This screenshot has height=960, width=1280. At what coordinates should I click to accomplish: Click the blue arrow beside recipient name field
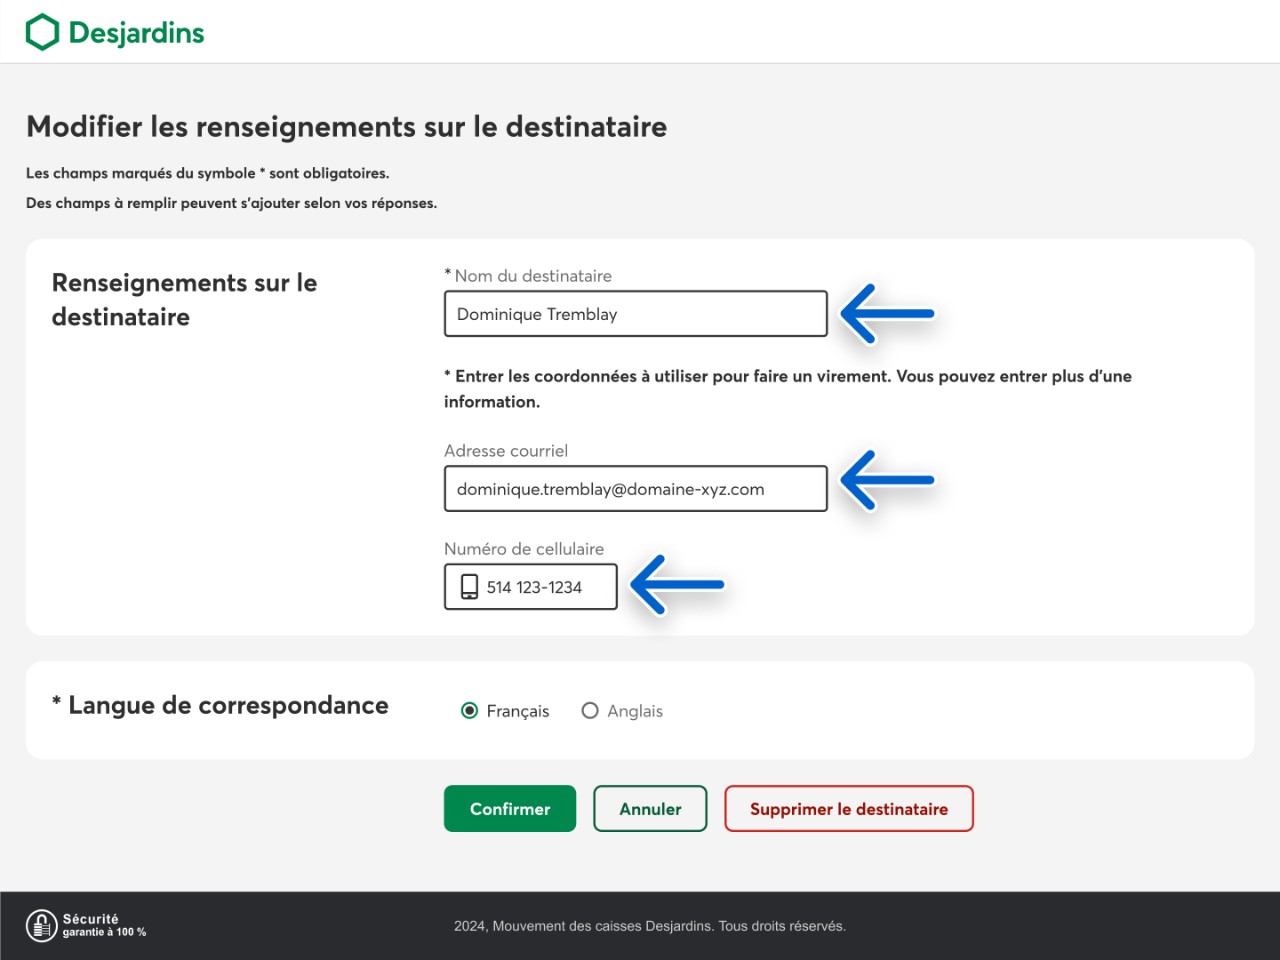tap(886, 314)
